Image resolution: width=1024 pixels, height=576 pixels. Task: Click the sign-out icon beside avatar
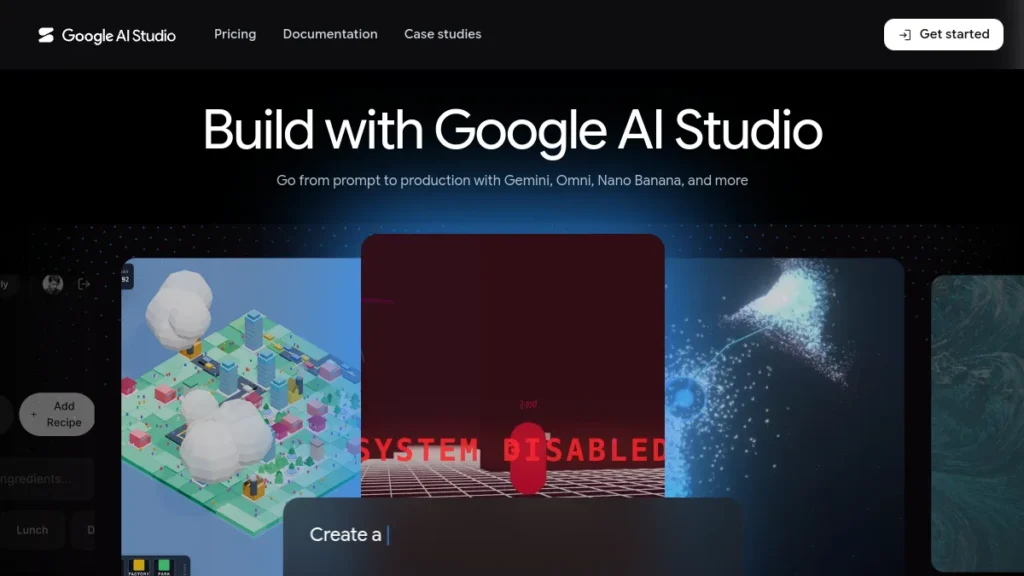pyautogui.click(x=84, y=284)
